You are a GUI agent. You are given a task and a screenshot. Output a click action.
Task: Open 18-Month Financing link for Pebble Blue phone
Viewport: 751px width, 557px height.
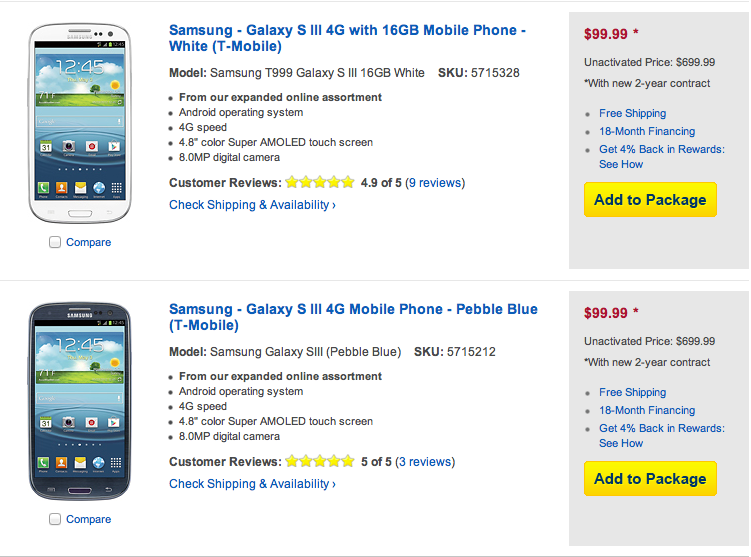(x=647, y=410)
